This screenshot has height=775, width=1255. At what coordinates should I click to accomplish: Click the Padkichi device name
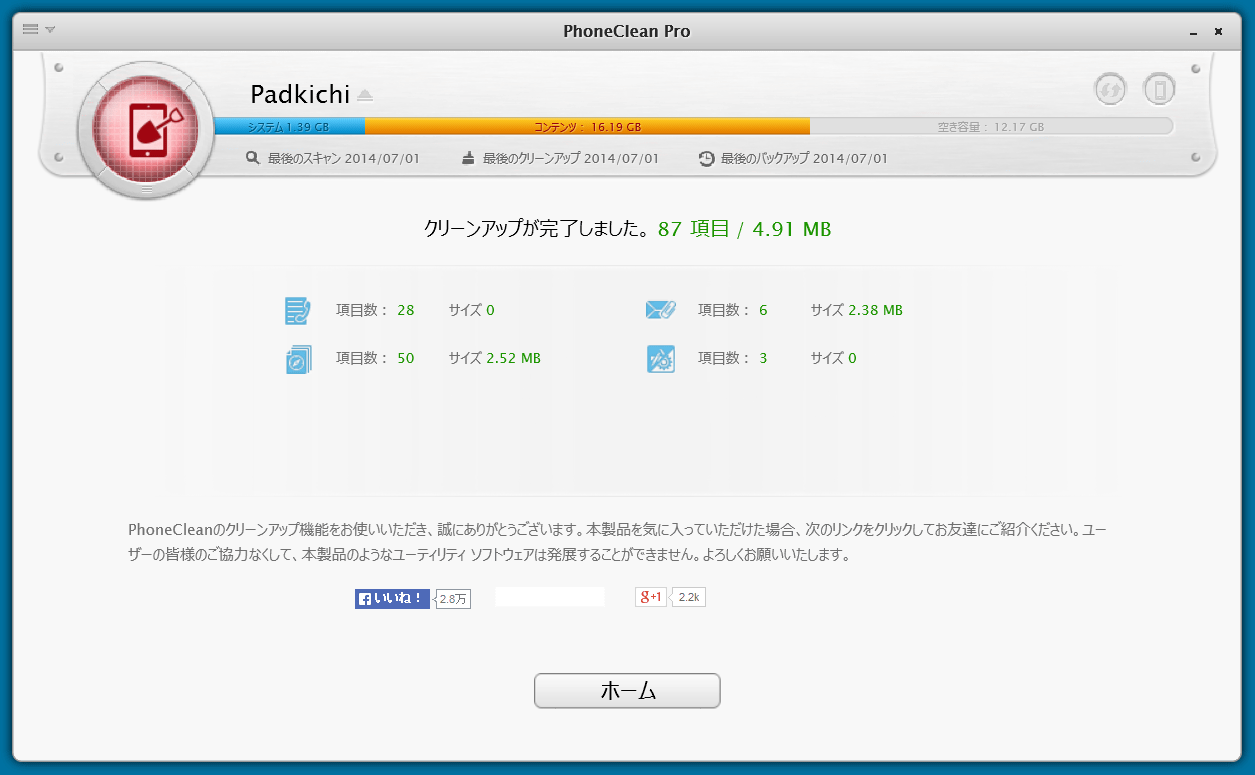tap(300, 95)
